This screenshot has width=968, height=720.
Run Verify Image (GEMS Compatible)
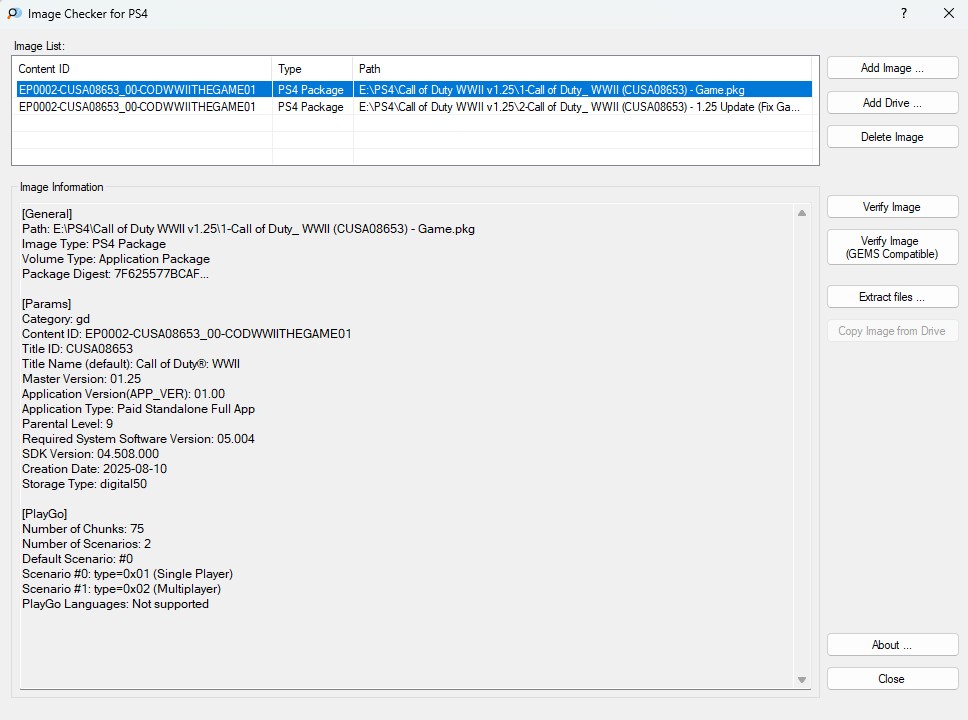point(892,247)
